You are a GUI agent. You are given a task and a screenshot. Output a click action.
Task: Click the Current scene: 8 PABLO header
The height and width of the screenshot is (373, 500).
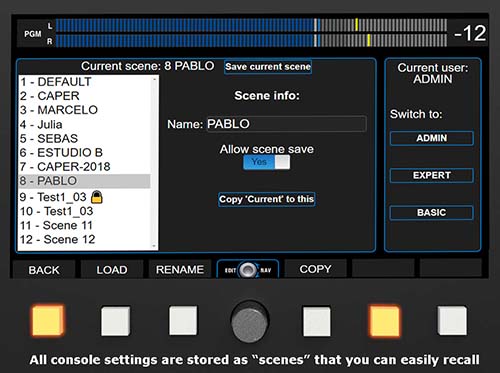(x=148, y=66)
